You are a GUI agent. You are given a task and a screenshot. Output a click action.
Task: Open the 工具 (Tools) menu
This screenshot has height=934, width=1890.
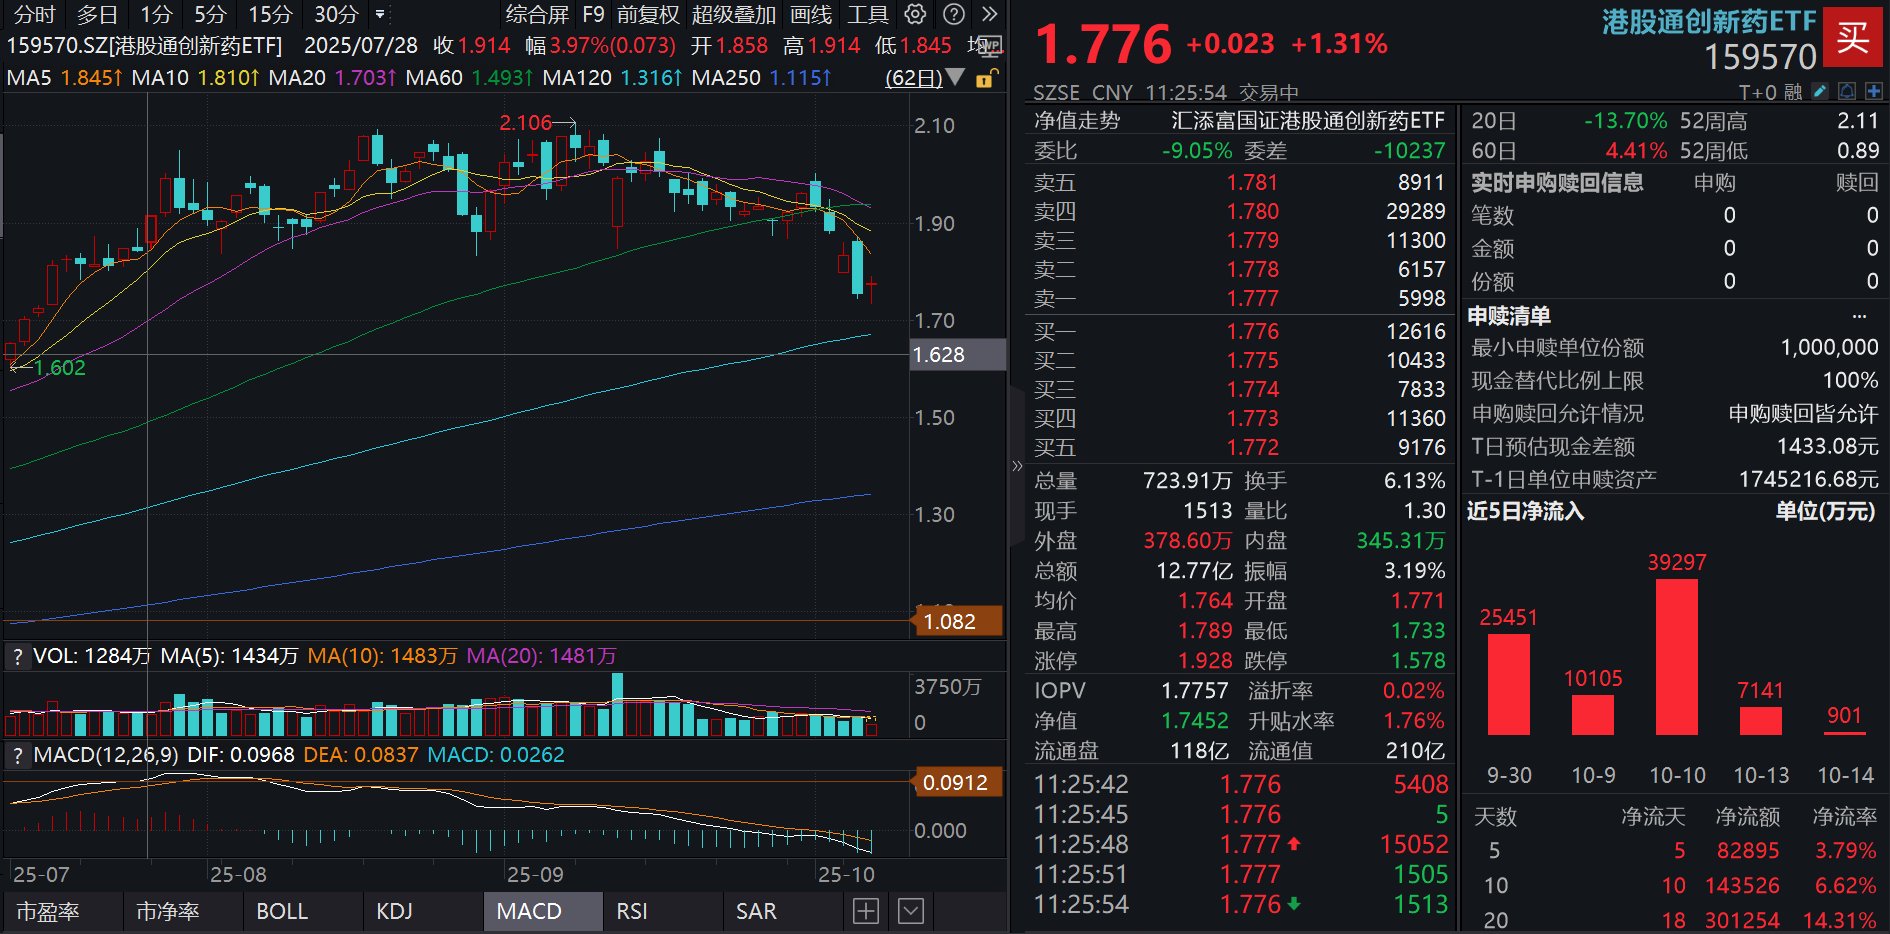click(x=866, y=13)
